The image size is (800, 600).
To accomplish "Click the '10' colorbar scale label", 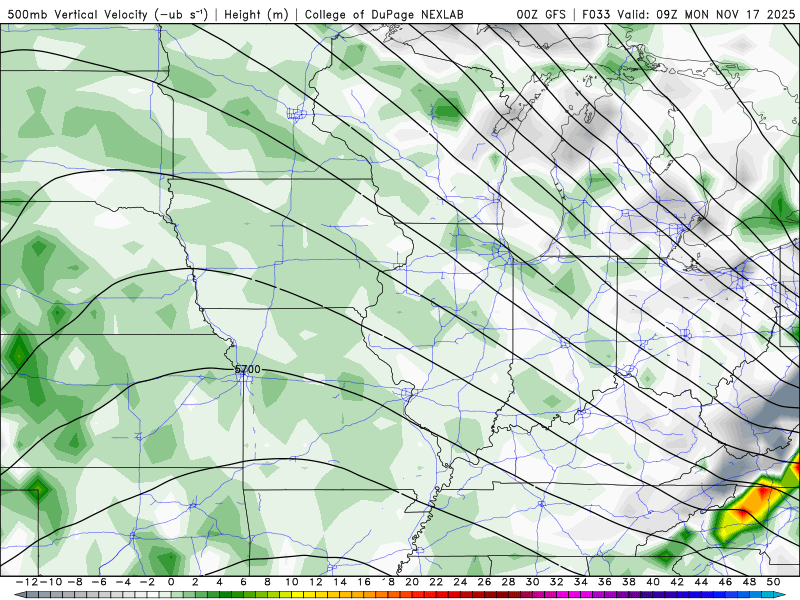I will (291, 582).
